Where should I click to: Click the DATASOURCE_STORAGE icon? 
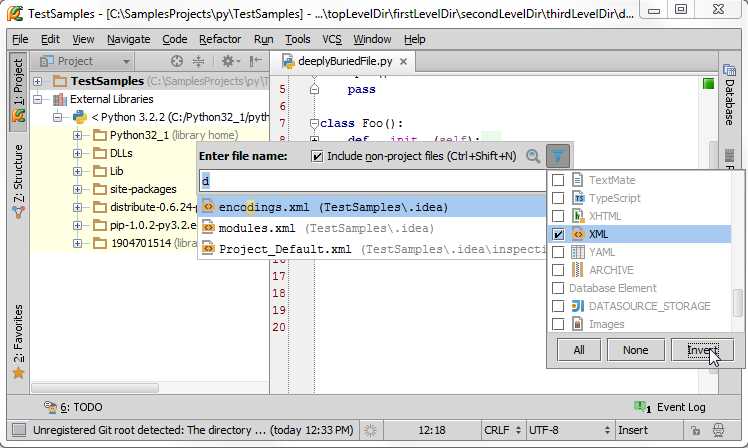pyautogui.click(x=578, y=306)
